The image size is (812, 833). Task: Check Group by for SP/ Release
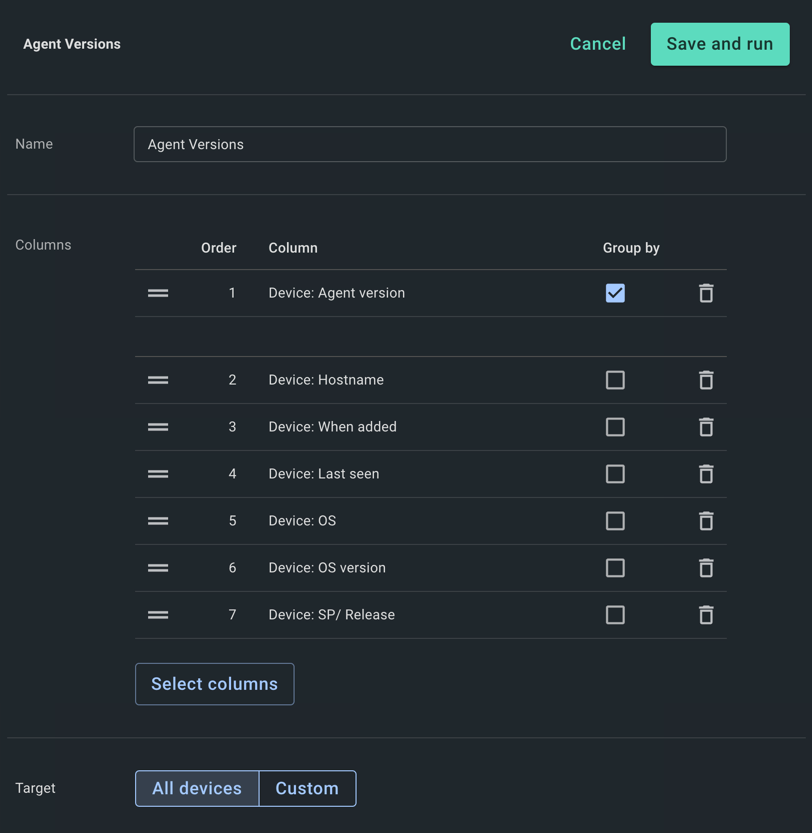615,615
